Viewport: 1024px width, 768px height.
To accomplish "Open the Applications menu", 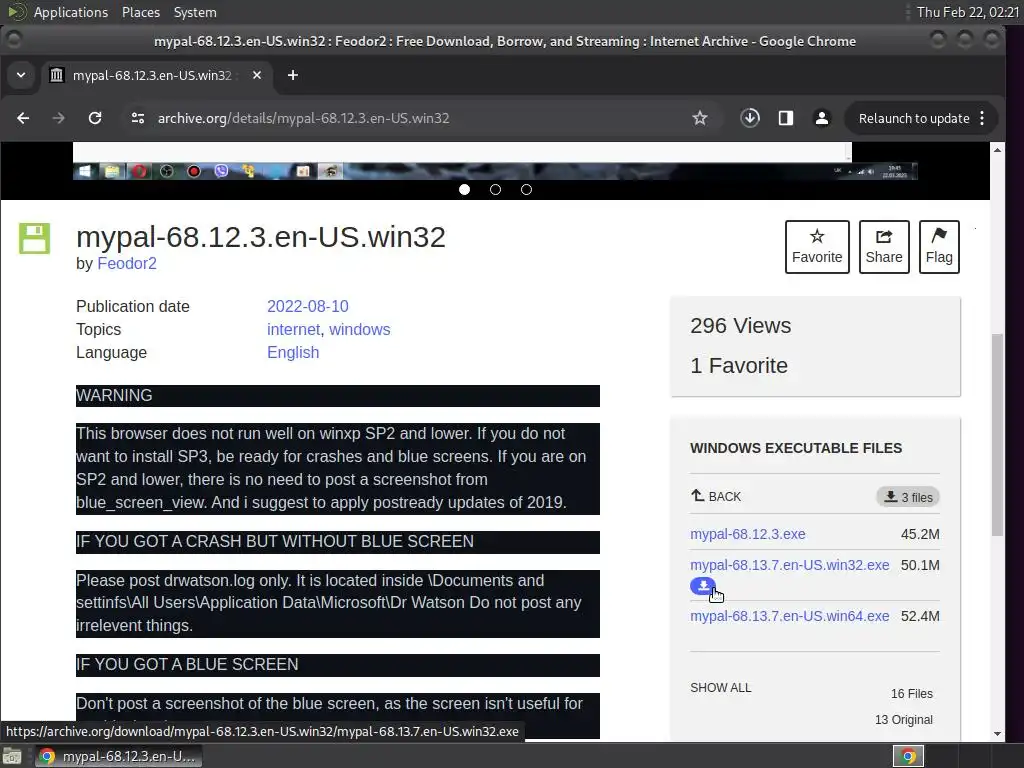I will click(71, 12).
